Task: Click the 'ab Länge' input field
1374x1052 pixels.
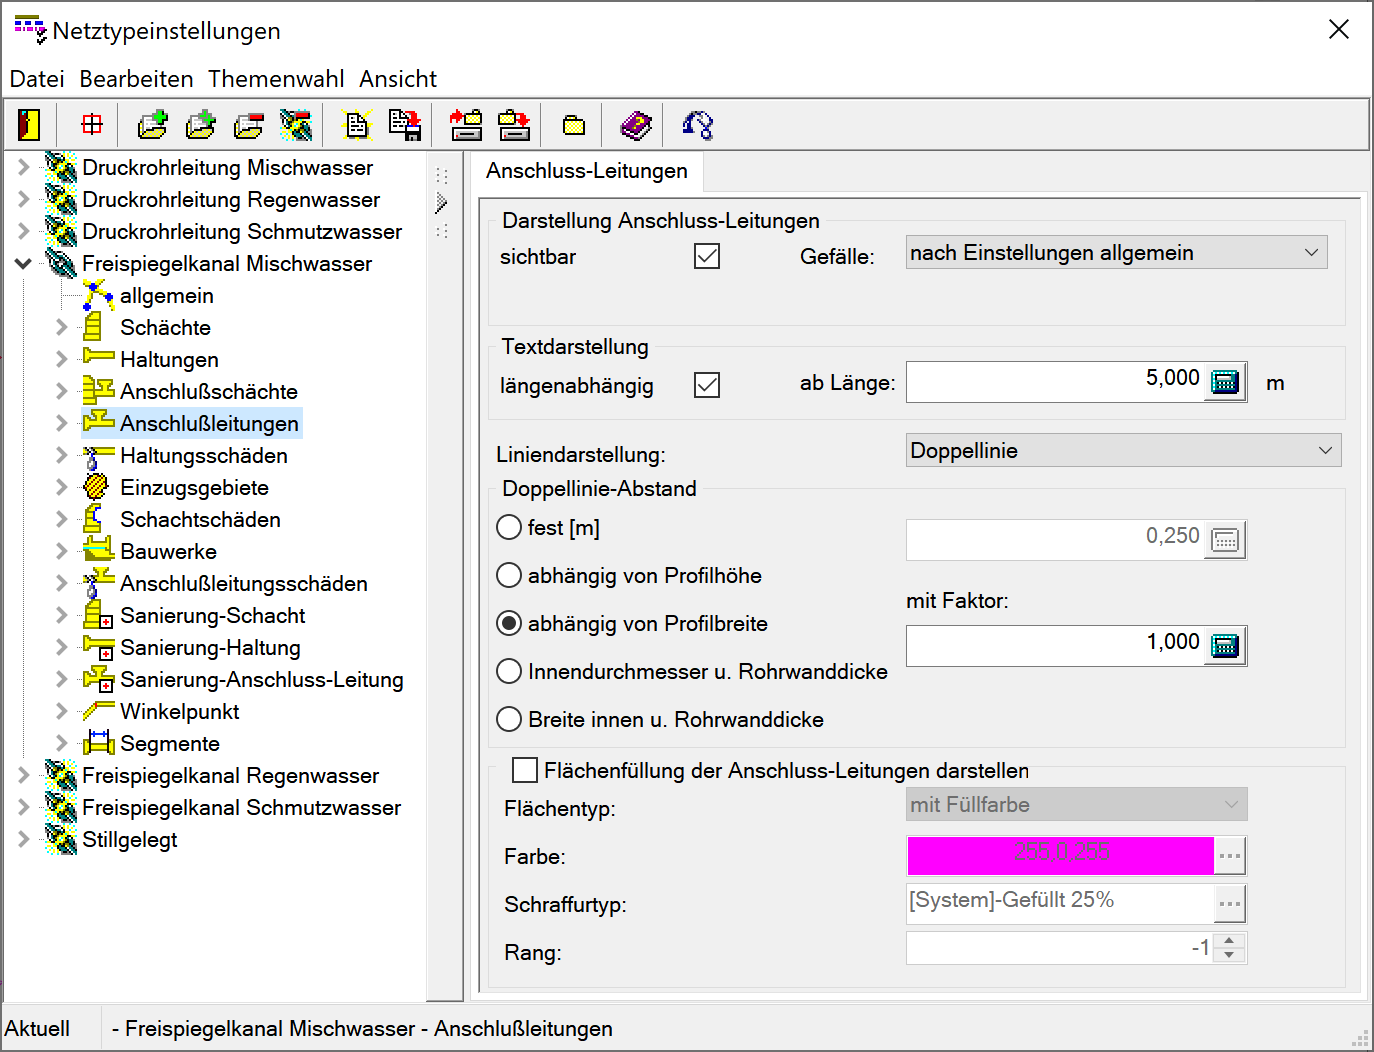Action: pos(1053,382)
